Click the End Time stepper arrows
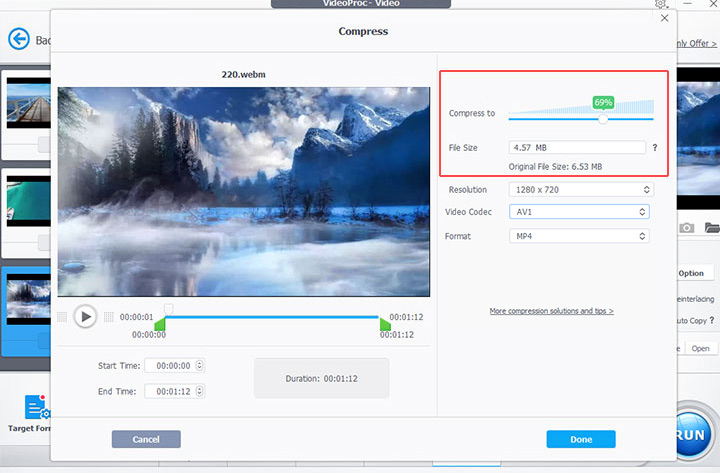Screen dimensions: 720x473 pos(199,391)
